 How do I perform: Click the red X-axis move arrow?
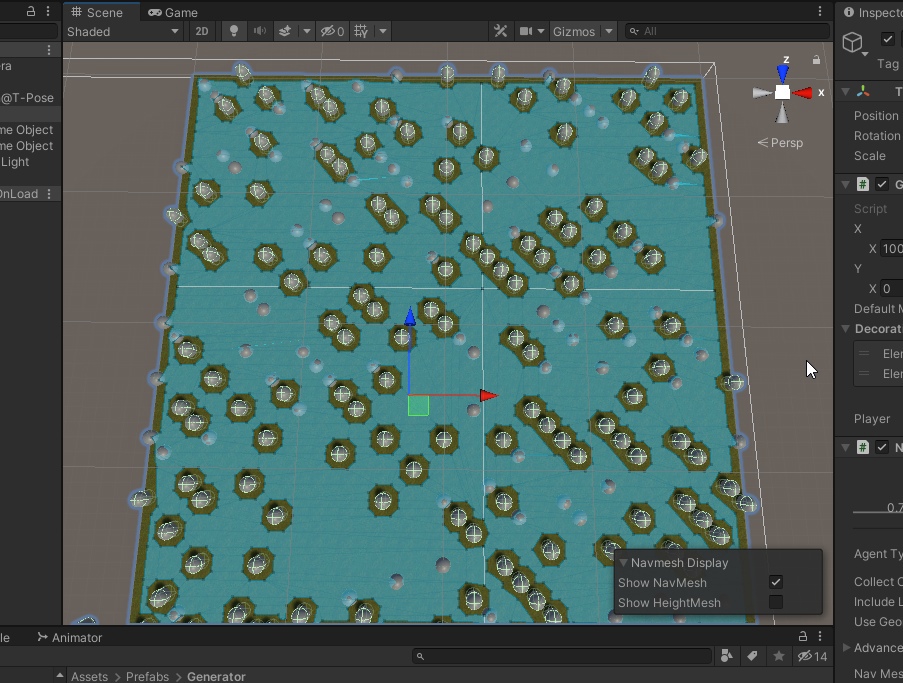[488, 395]
